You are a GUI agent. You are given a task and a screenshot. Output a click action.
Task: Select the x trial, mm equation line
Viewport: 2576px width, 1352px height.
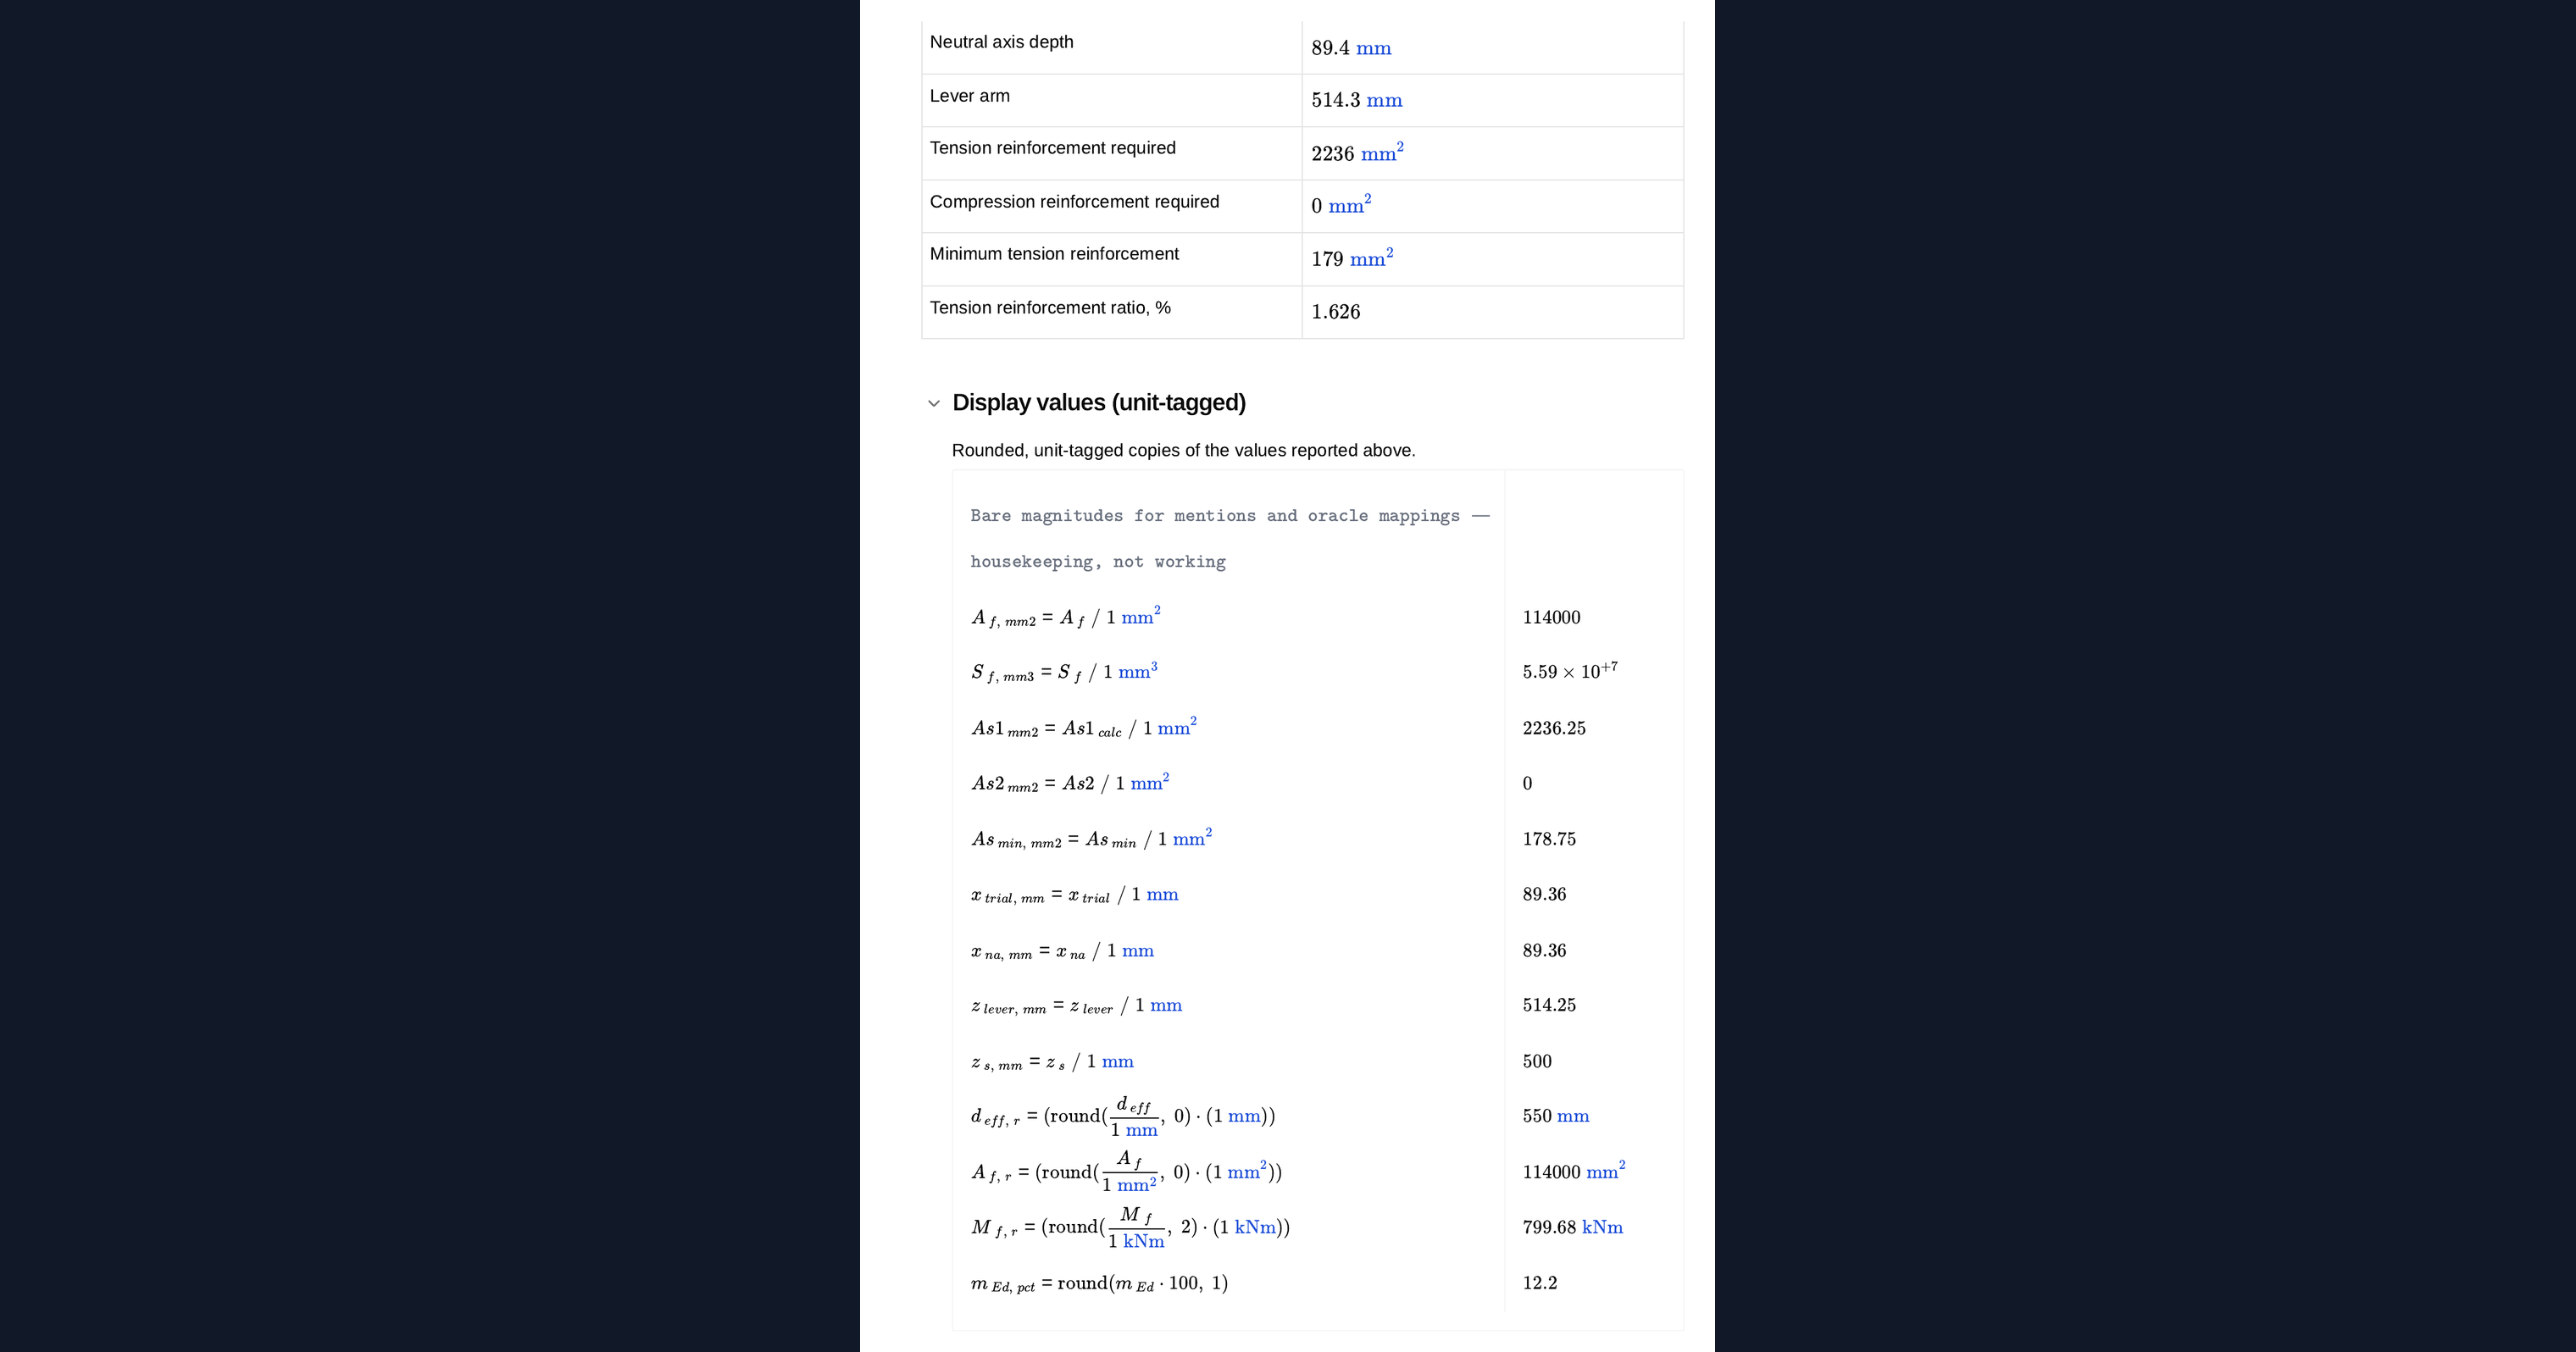(1075, 895)
